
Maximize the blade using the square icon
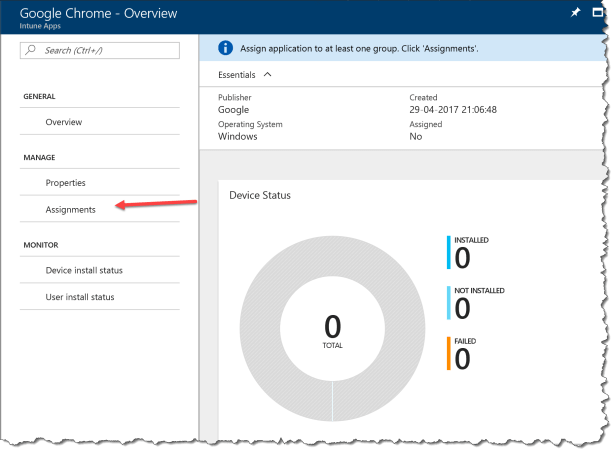(x=597, y=13)
